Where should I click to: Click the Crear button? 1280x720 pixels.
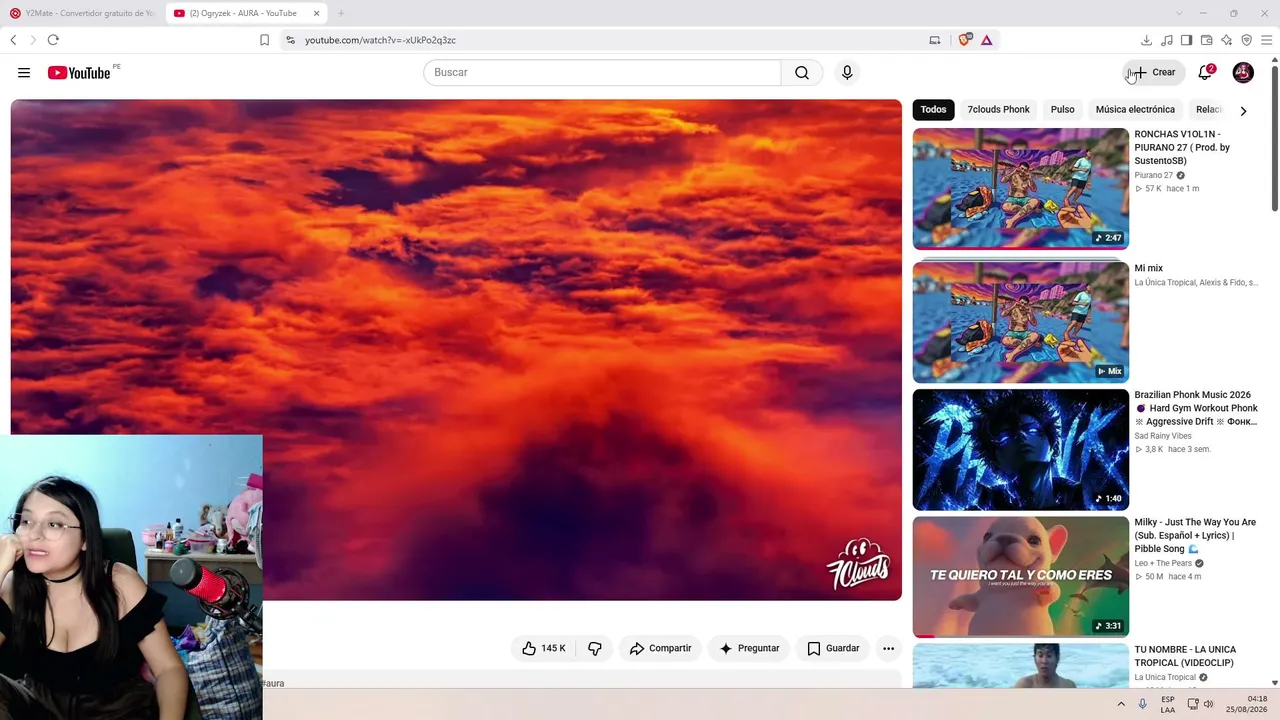[1153, 72]
